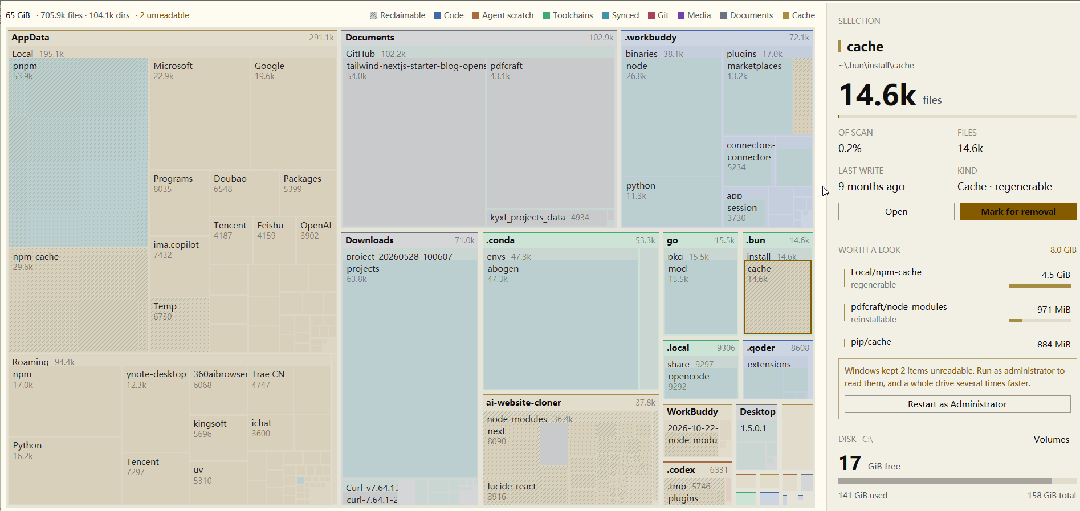This screenshot has width=1080, height=511.
Task: Select the Python block under Roaming
Action: pos(66,472)
